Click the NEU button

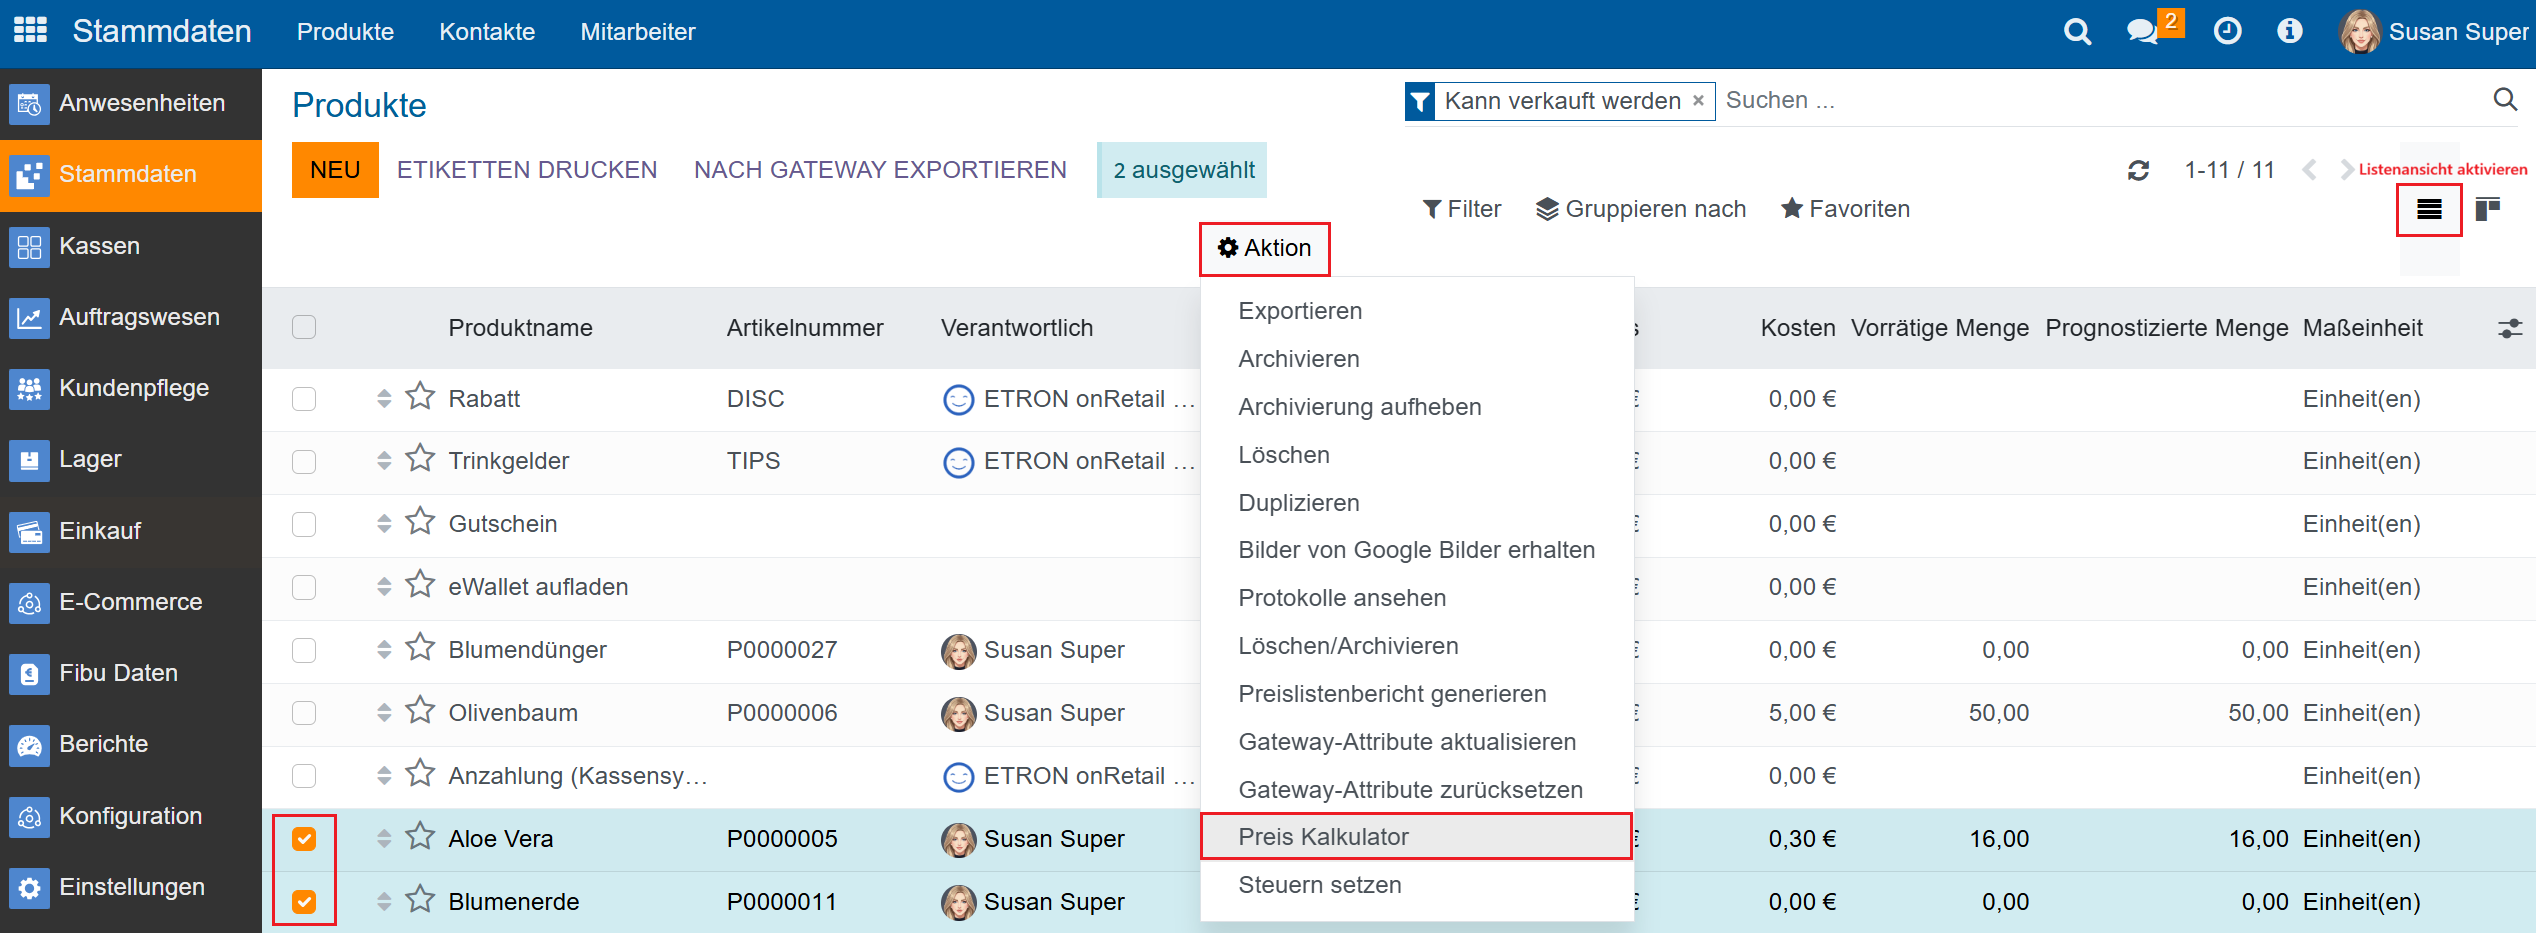coord(334,169)
